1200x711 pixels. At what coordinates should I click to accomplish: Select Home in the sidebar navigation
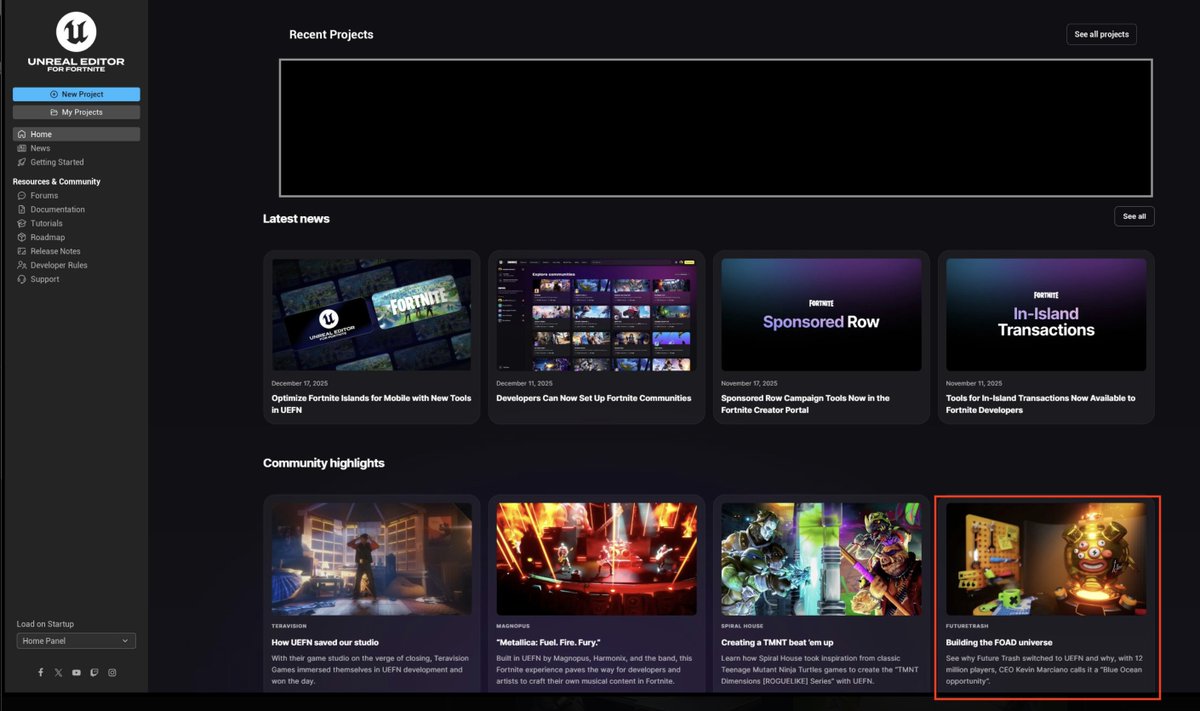click(x=76, y=134)
